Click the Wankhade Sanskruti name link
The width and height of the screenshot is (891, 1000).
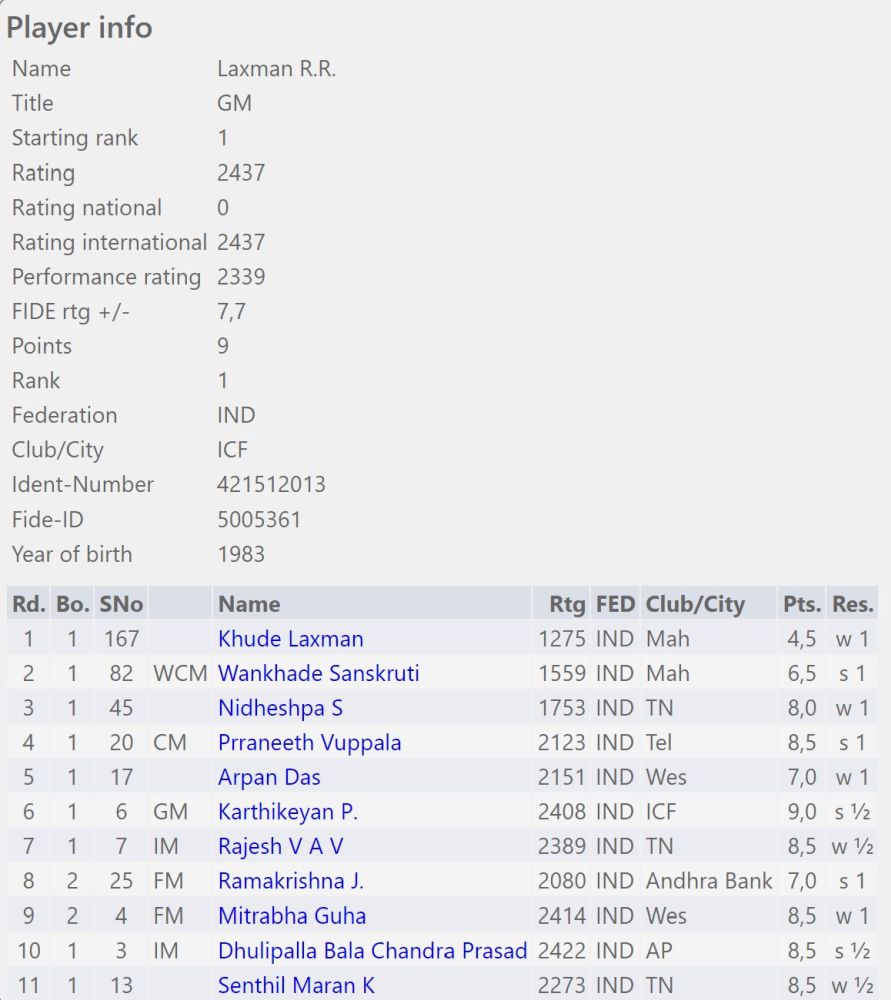(x=318, y=673)
